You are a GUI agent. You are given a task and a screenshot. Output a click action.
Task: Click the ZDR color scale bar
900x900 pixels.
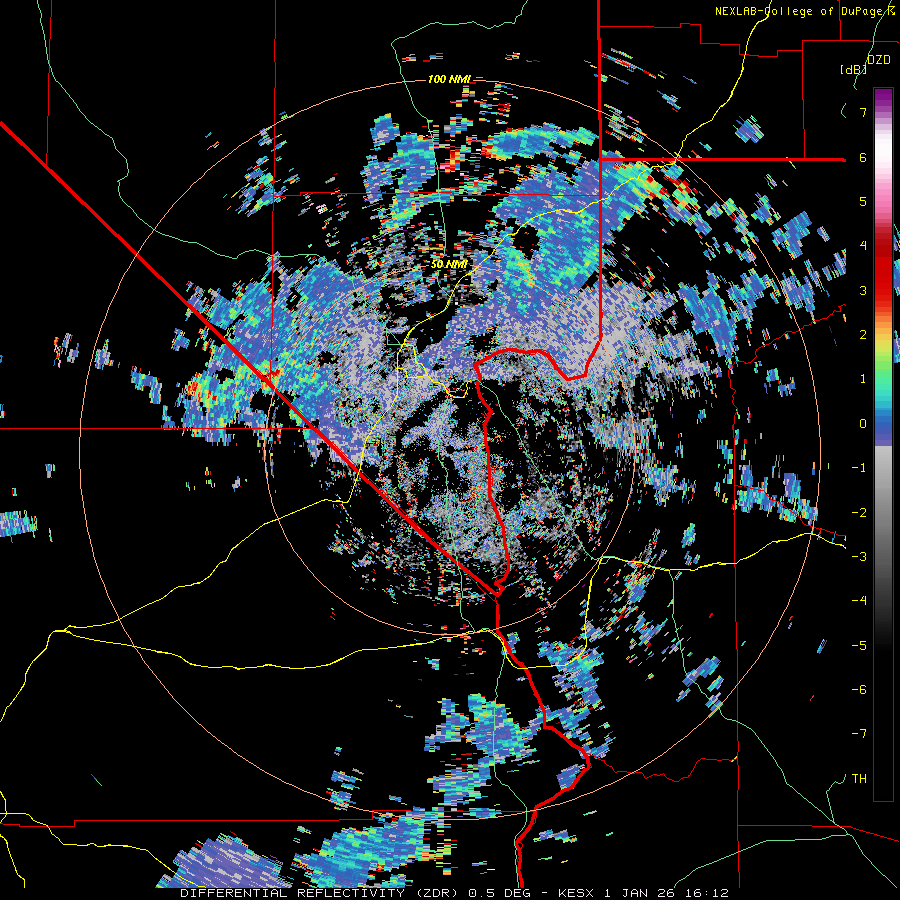coord(883,444)
